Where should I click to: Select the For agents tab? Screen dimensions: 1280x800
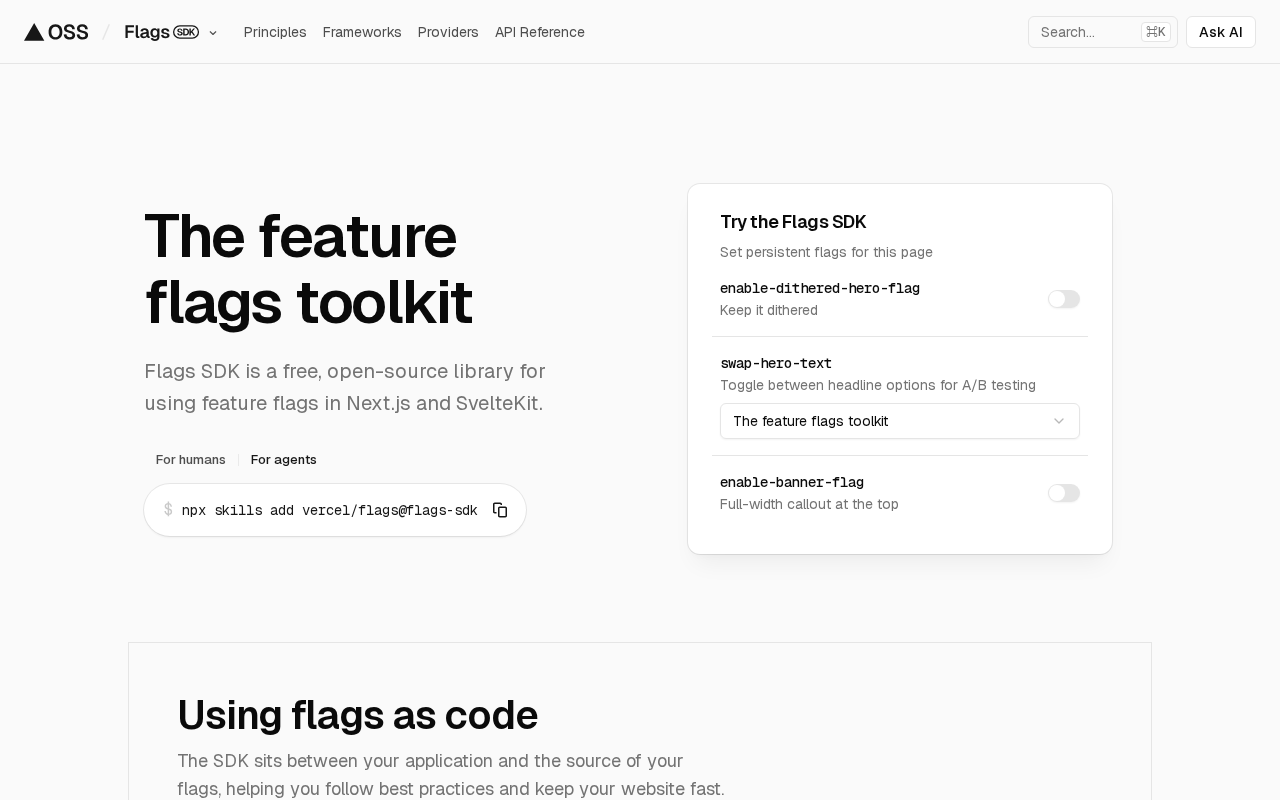pyautogui.click(x=283, y=460)
